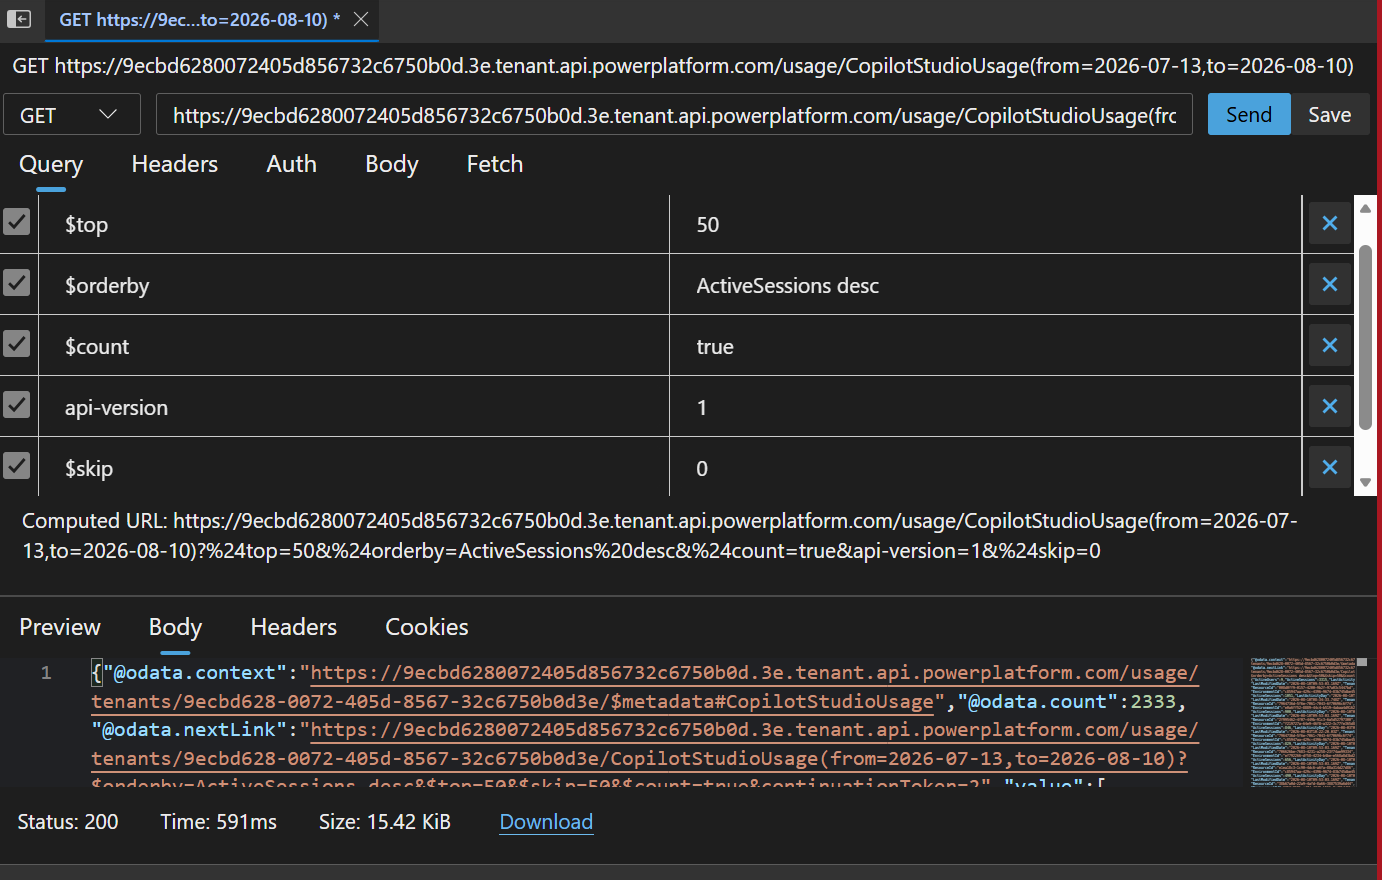Download the response body
1382x880 pixels.
546,822
